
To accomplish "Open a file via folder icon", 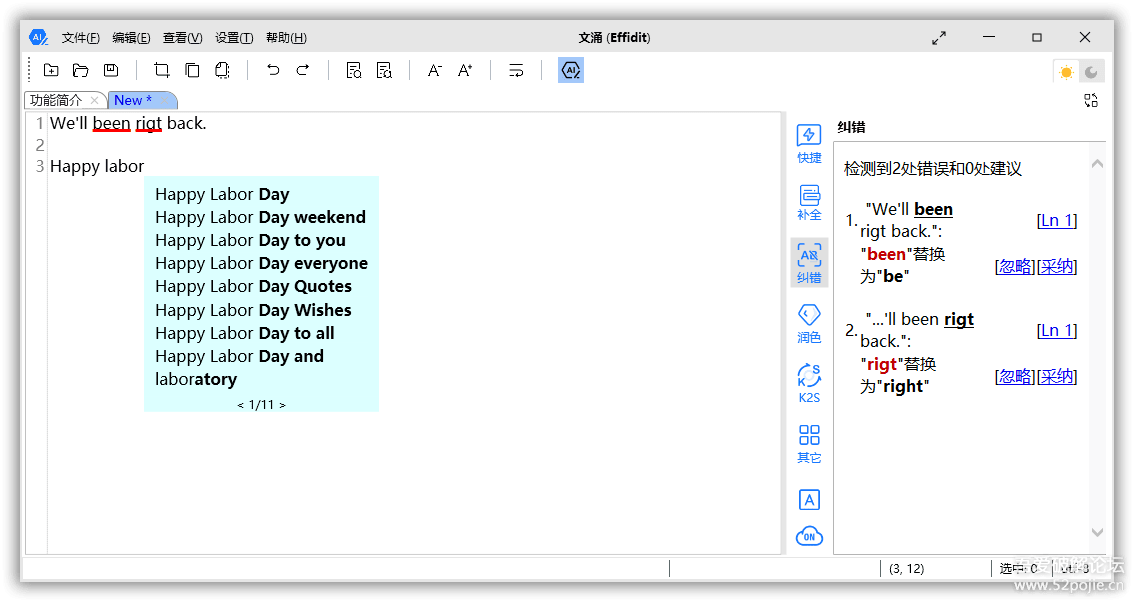I will pyautogui.click(x=80, y=70).
